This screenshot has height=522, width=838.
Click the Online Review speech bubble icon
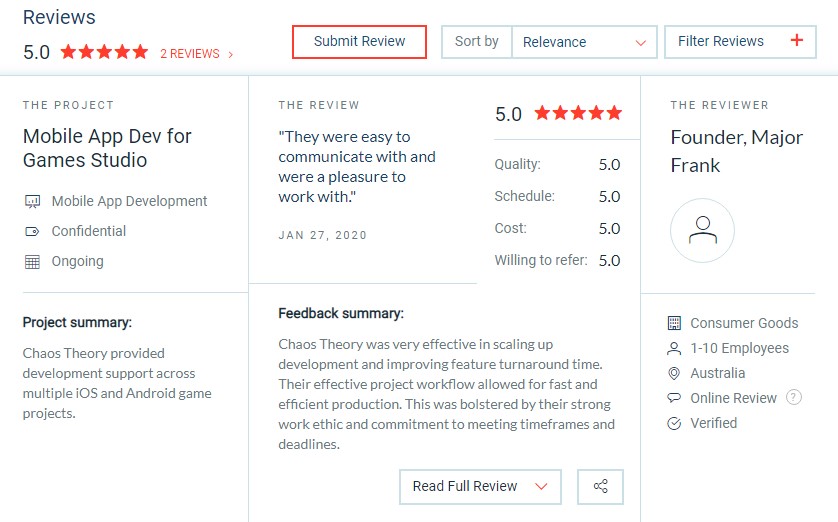[x=674, y=398]
